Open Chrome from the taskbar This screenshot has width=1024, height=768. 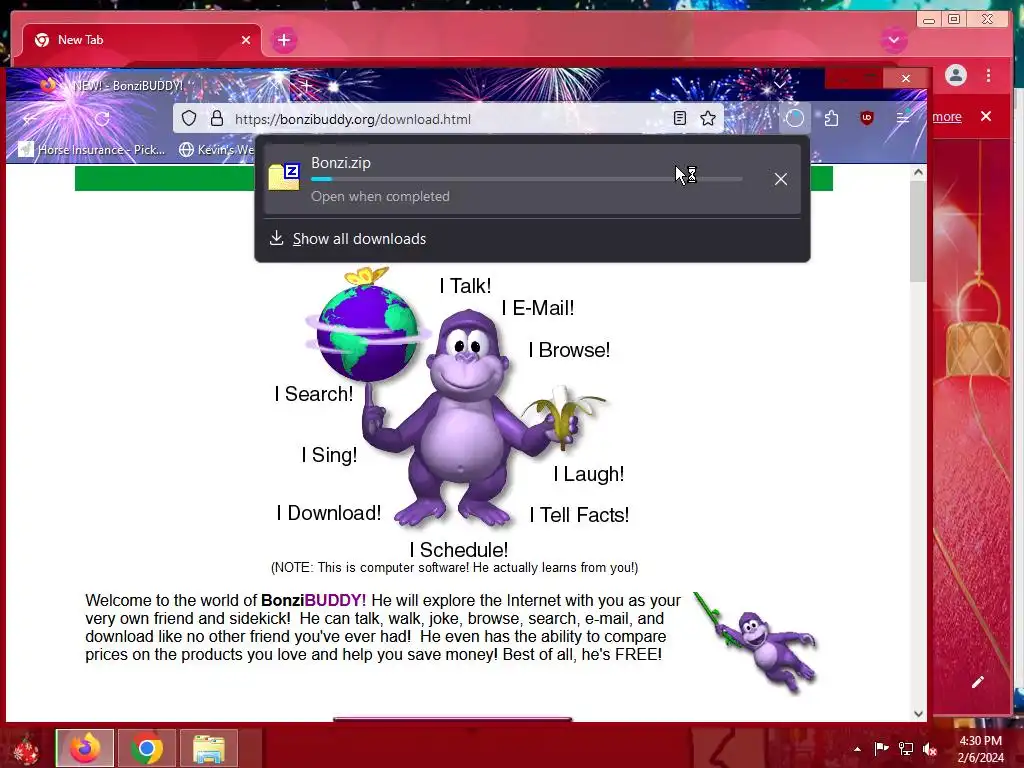click(147, 748)
